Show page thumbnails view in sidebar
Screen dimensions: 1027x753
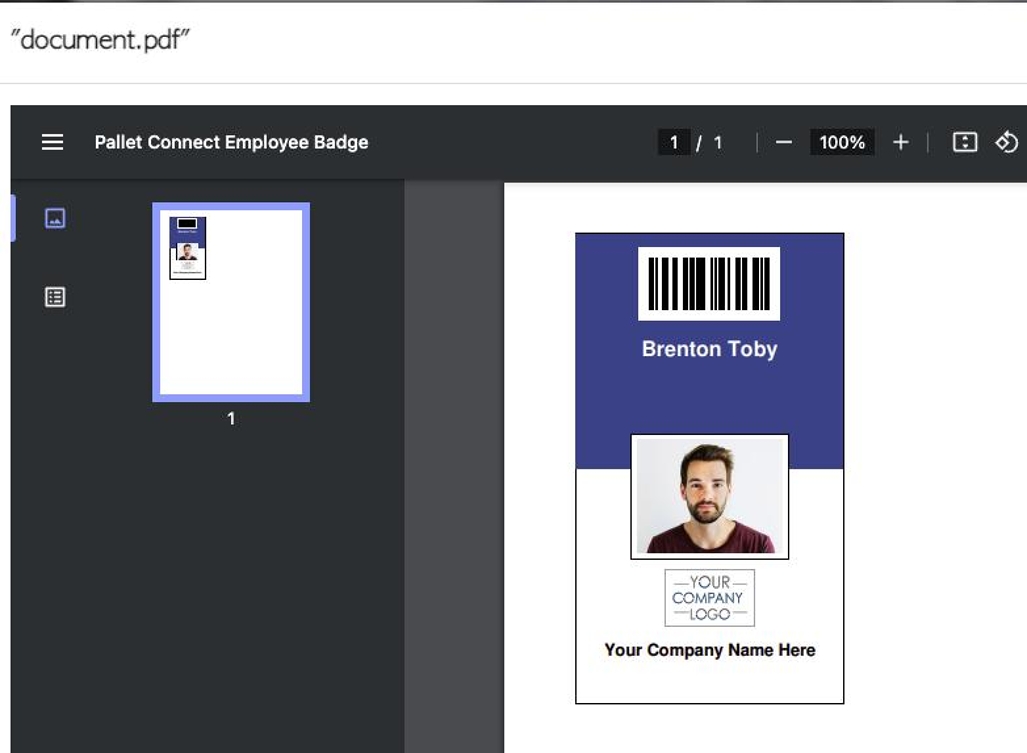(55, 218)
